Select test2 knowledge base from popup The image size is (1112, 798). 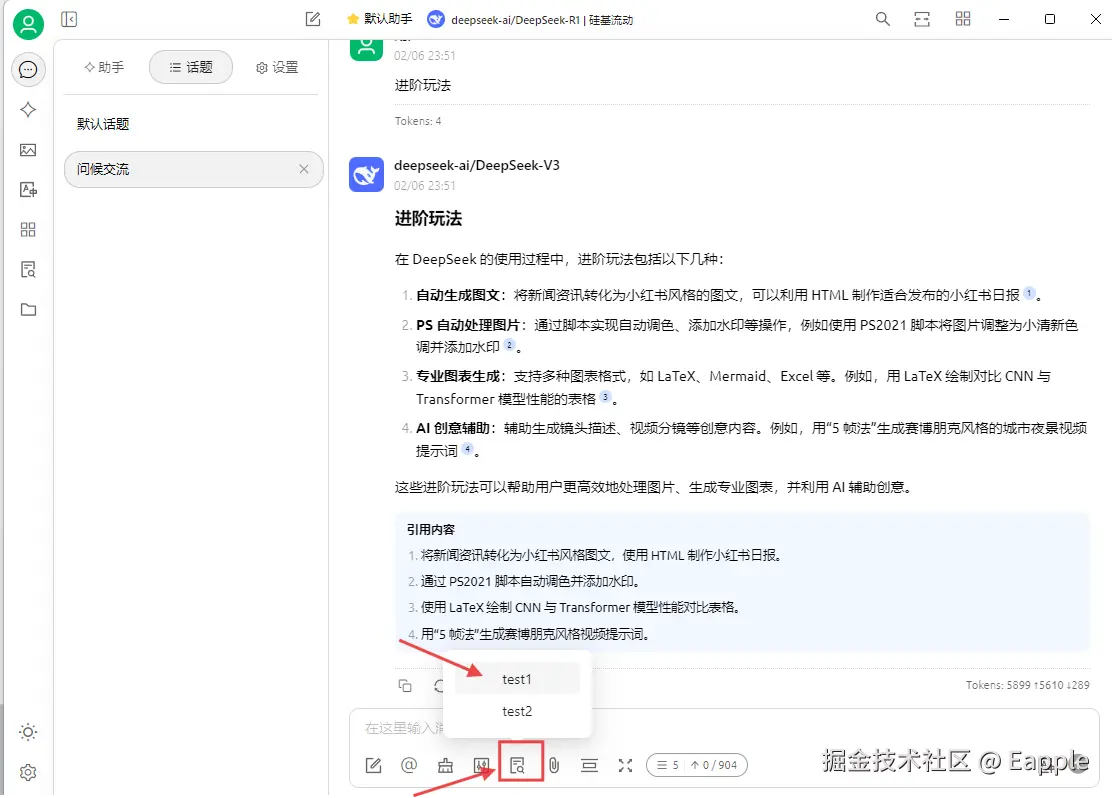[517, 711]
